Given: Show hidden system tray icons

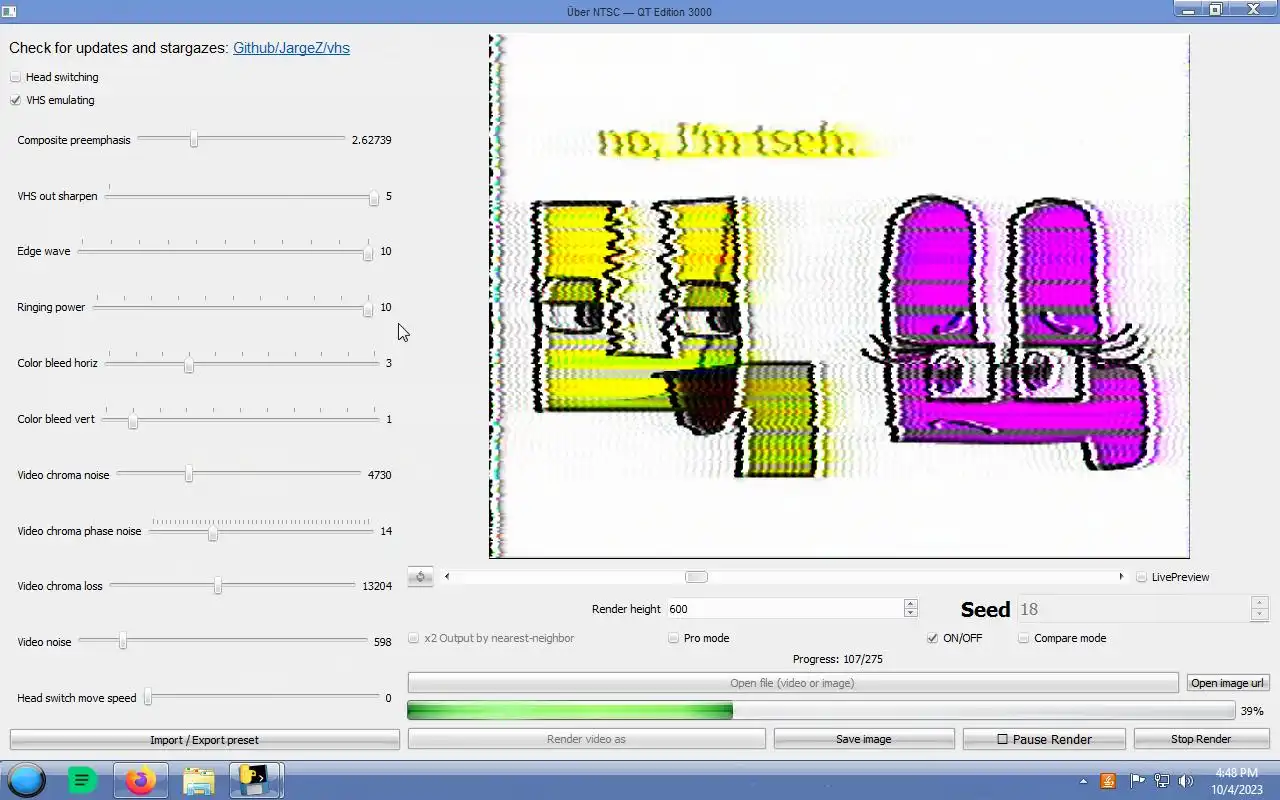Looking at the screenshot, I should point(1084,781).
